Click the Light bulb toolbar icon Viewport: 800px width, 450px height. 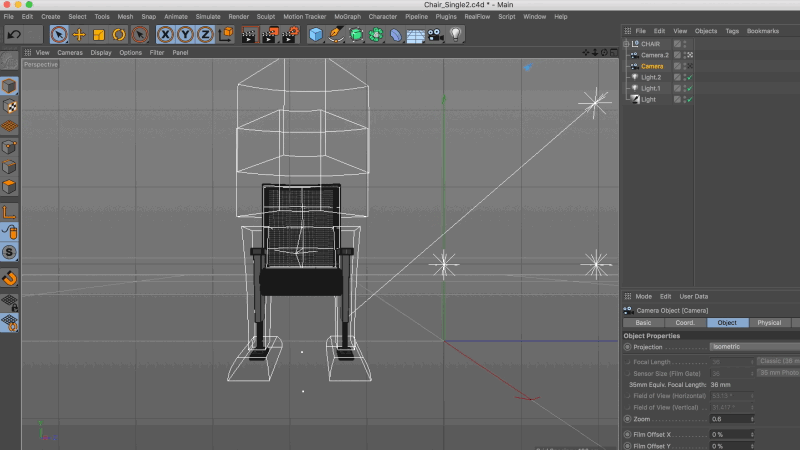tap(456, 34)
